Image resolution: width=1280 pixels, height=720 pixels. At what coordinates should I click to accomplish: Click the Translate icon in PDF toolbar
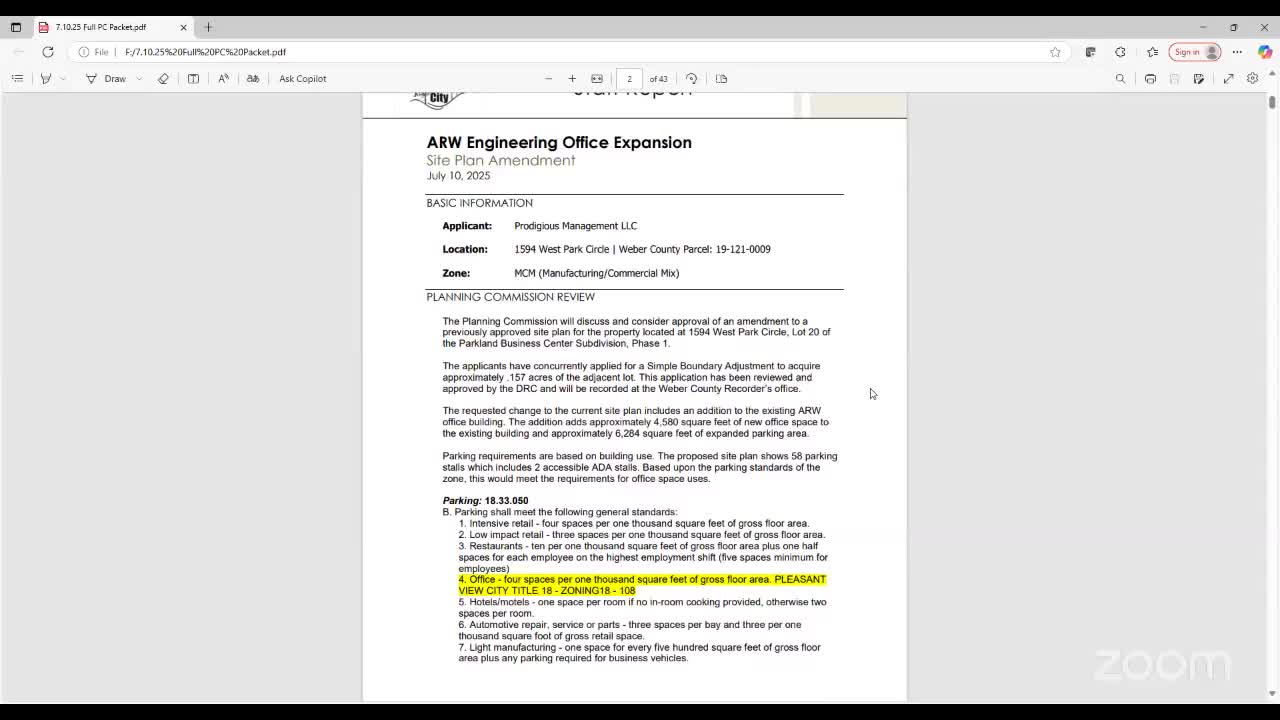(x=253, y=79)
